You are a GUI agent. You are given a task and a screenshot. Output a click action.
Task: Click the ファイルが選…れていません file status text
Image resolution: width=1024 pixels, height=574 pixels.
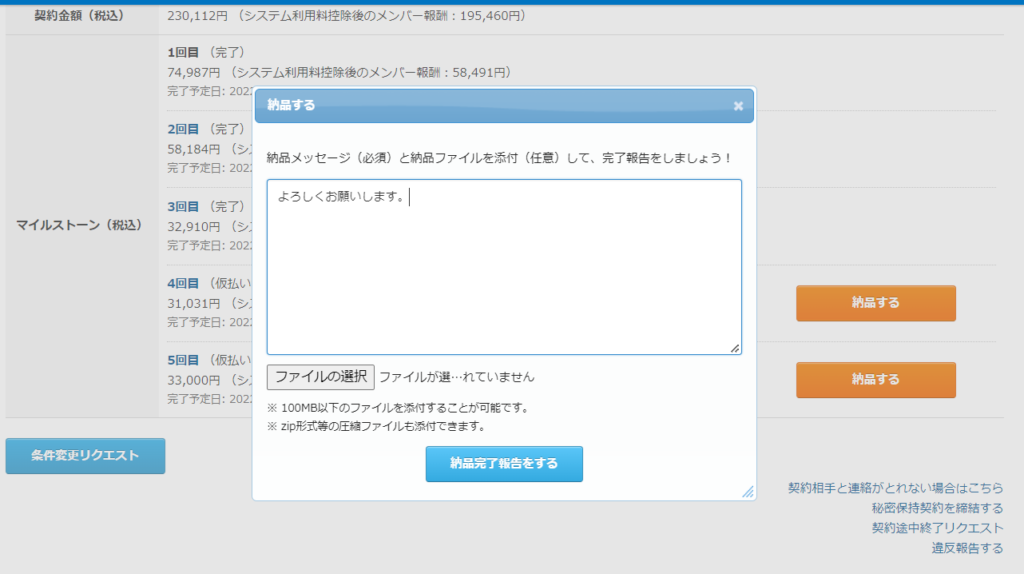457,378
